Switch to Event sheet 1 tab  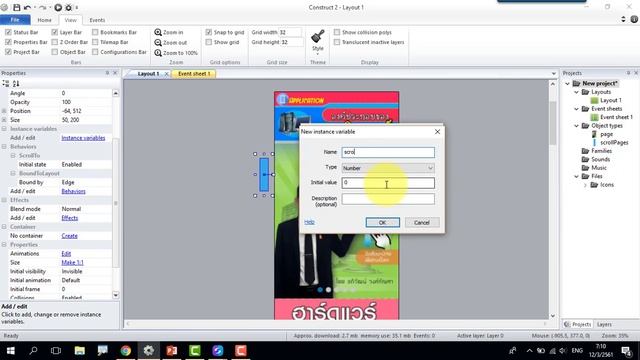(x=194, y=74)
